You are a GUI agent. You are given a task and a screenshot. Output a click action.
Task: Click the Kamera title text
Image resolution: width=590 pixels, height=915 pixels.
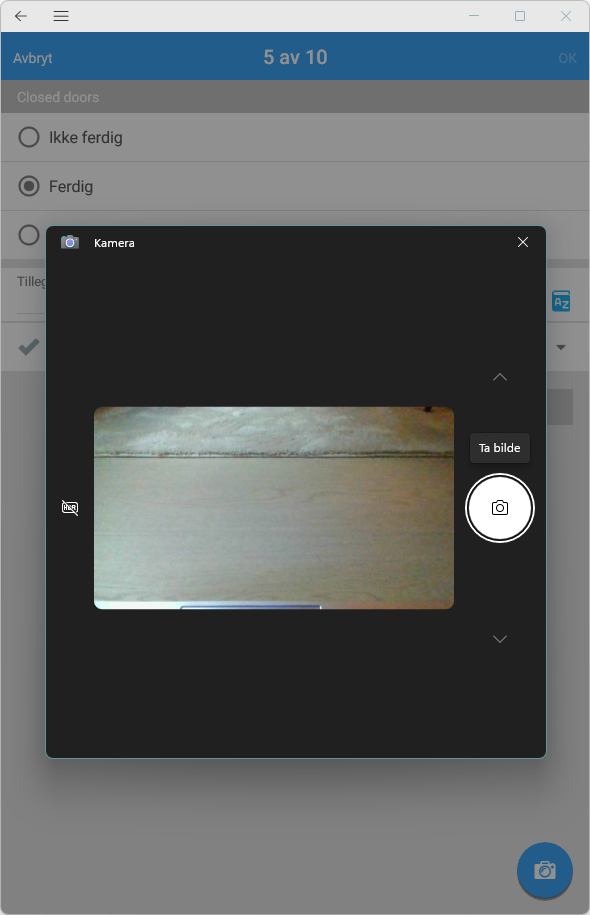[x=114, y=243]
